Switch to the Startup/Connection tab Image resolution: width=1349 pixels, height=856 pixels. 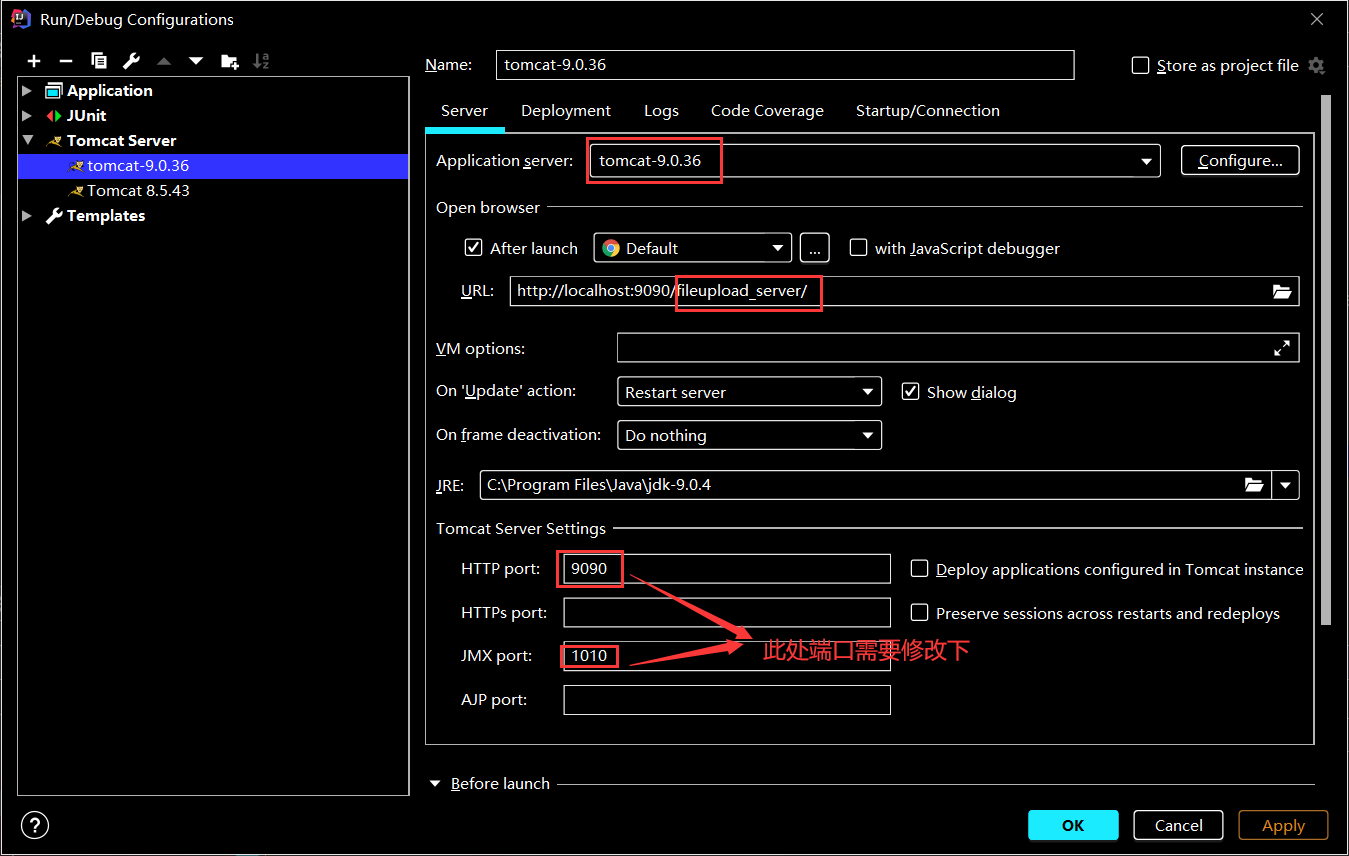[x=927, y=111]
